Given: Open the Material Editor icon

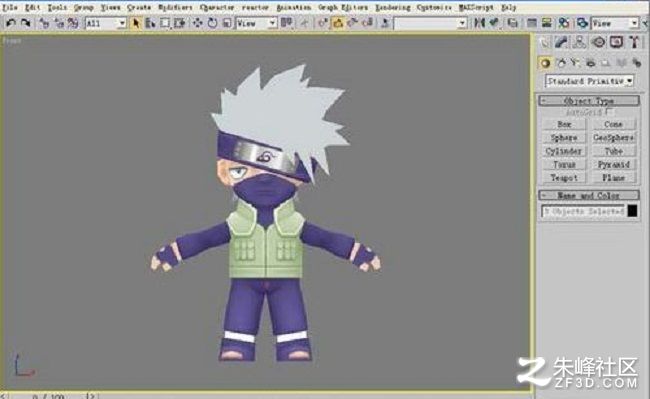Looking at the screenshot, I should coord(564,23).
